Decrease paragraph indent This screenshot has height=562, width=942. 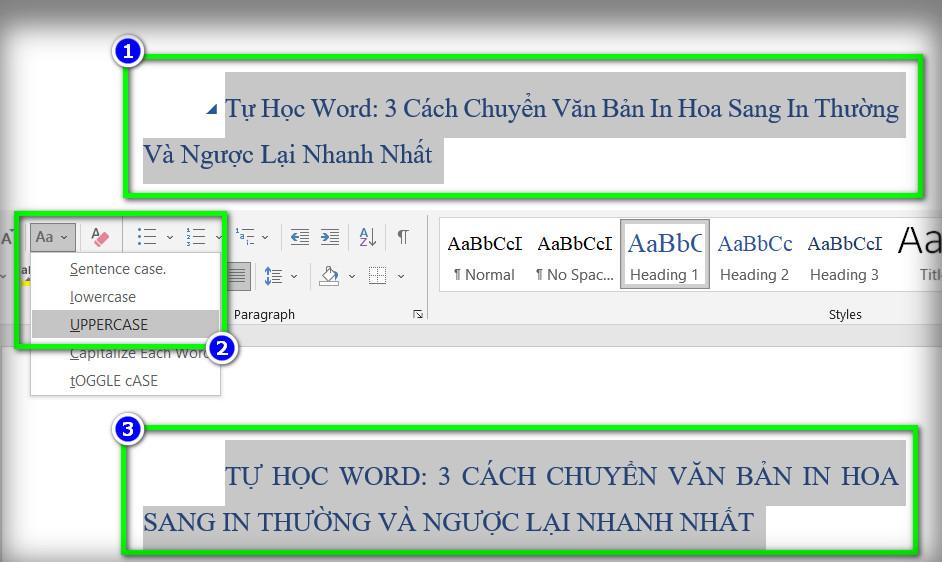point(300,237)
